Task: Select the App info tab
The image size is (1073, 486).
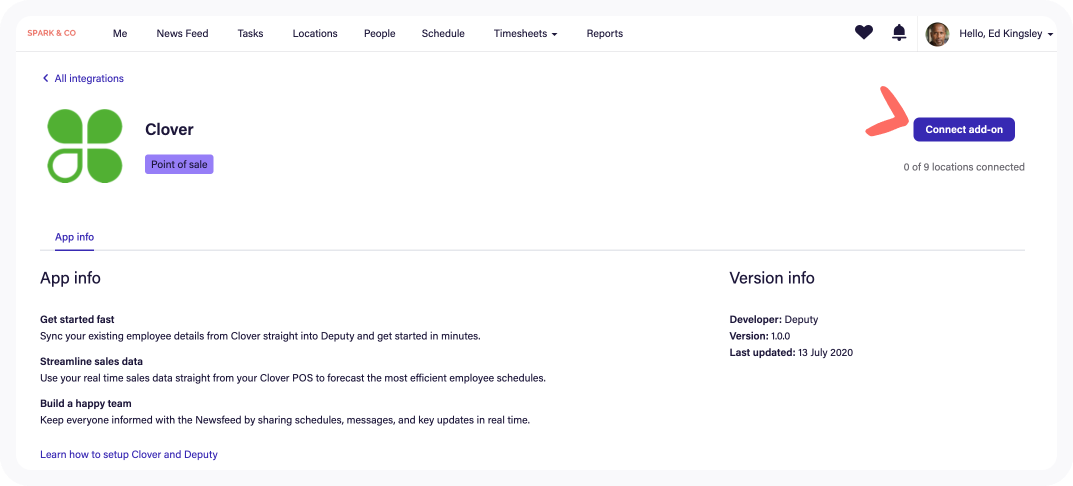Action: [75, 238]
